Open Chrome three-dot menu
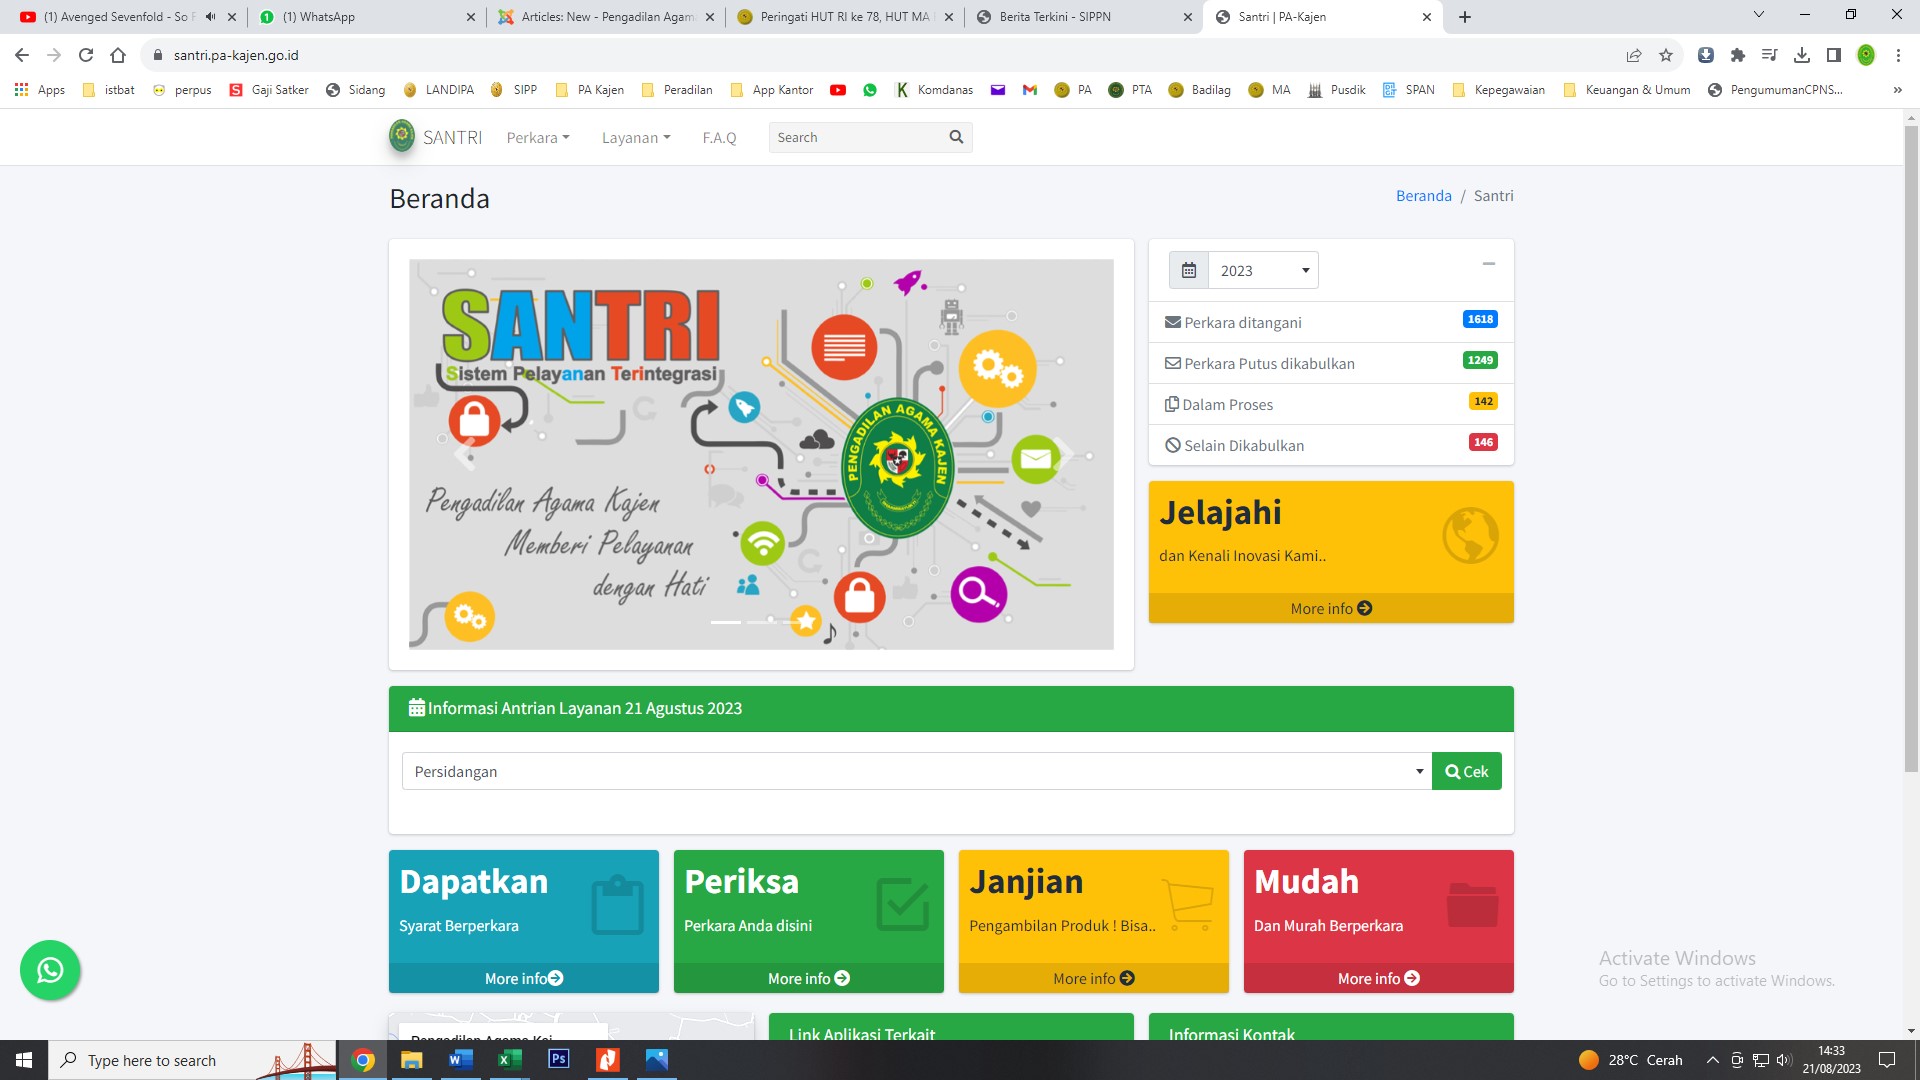Screen dimensions: 1920x1080 pyautogui.click(x=1898, y=55)
